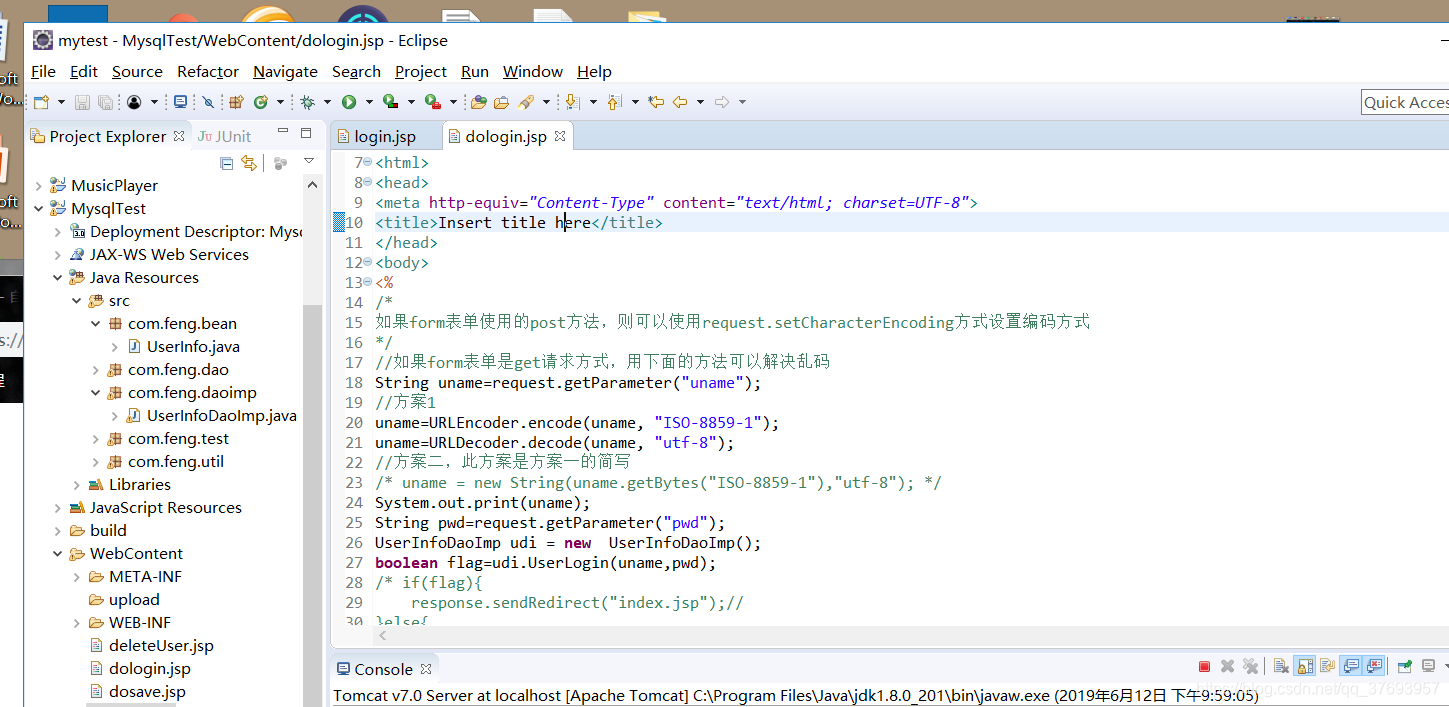1449x707 pixels.
Task: Switch to the login.jsp editor tab
Action: pyautogui.click(x=385, y=136)
